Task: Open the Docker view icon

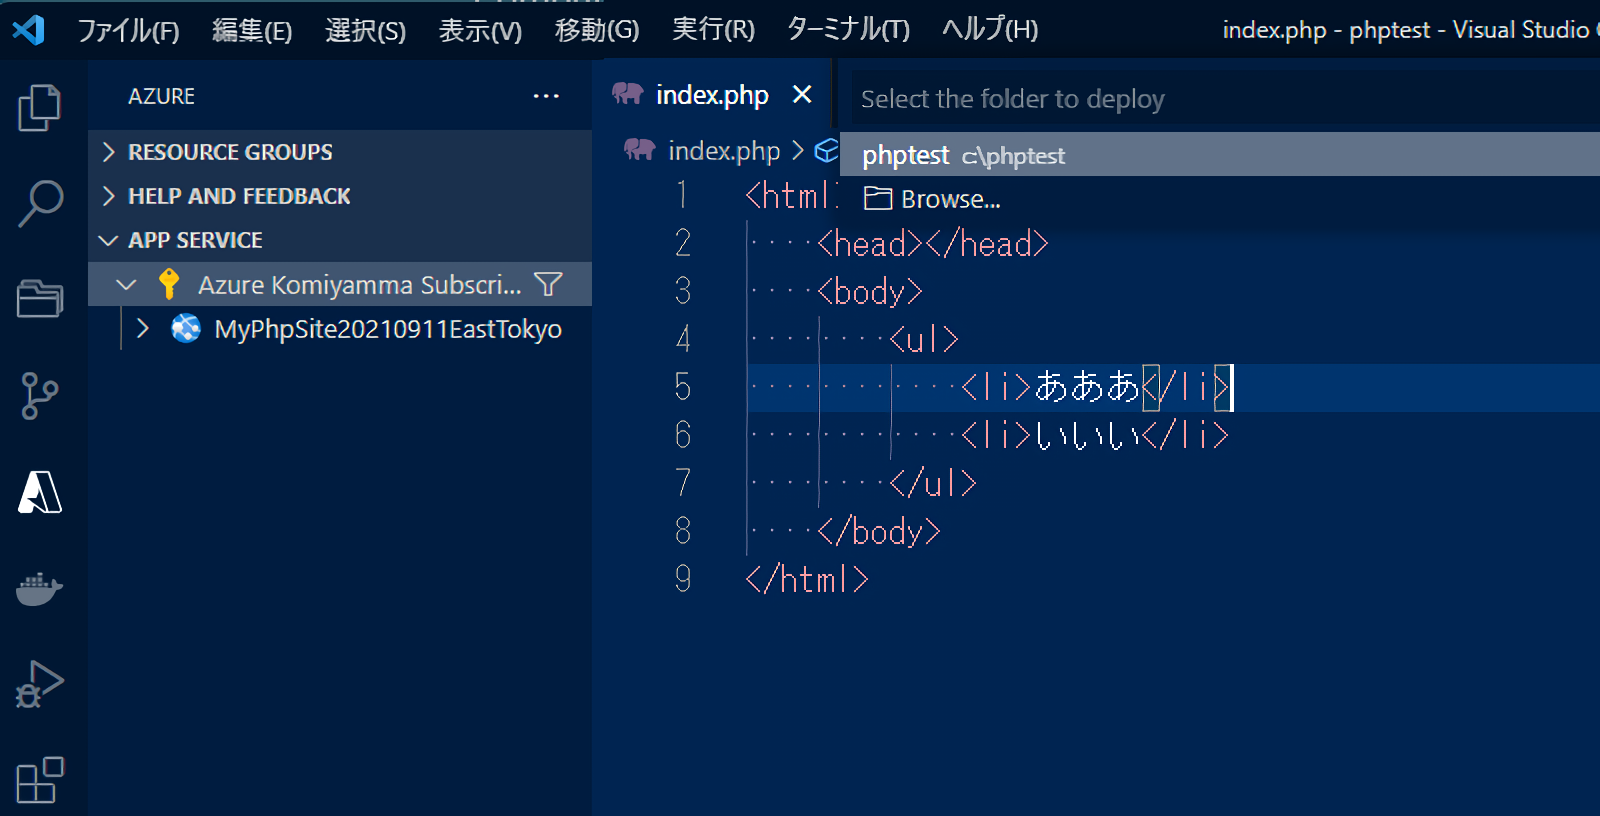Action: (x=40, y=588)
